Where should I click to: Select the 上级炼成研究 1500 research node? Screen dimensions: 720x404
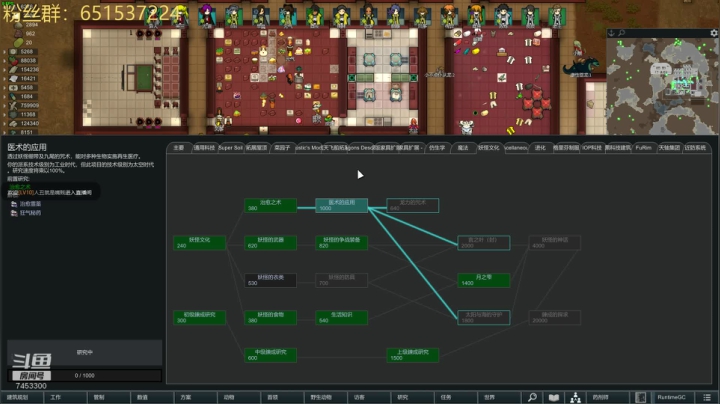click(413, 355)
